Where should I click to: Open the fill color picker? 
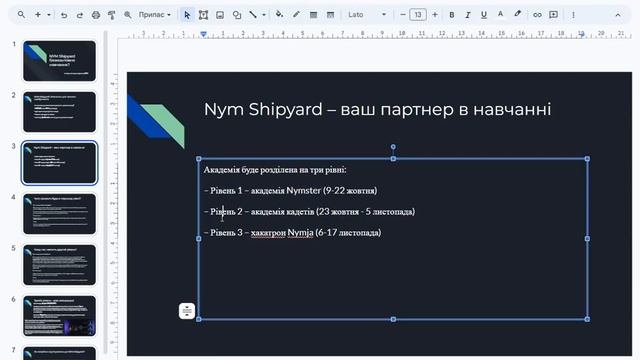click(279, 15)
